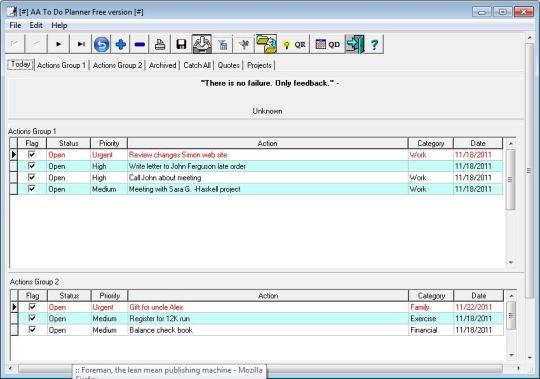Screen dimensions: 540x379
Task: Click Group 1 Date column header
Action: pos(478,143)
